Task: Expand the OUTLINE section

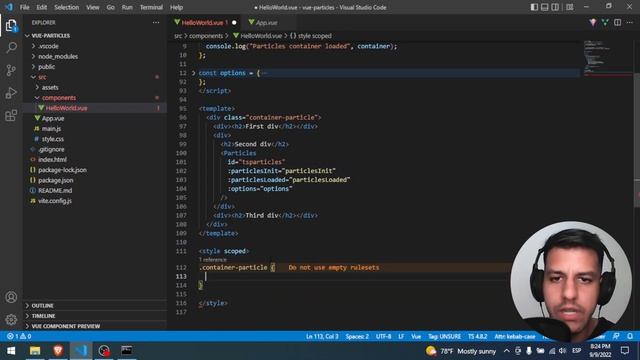Action: pyautogui.click(x=42, y=305)
